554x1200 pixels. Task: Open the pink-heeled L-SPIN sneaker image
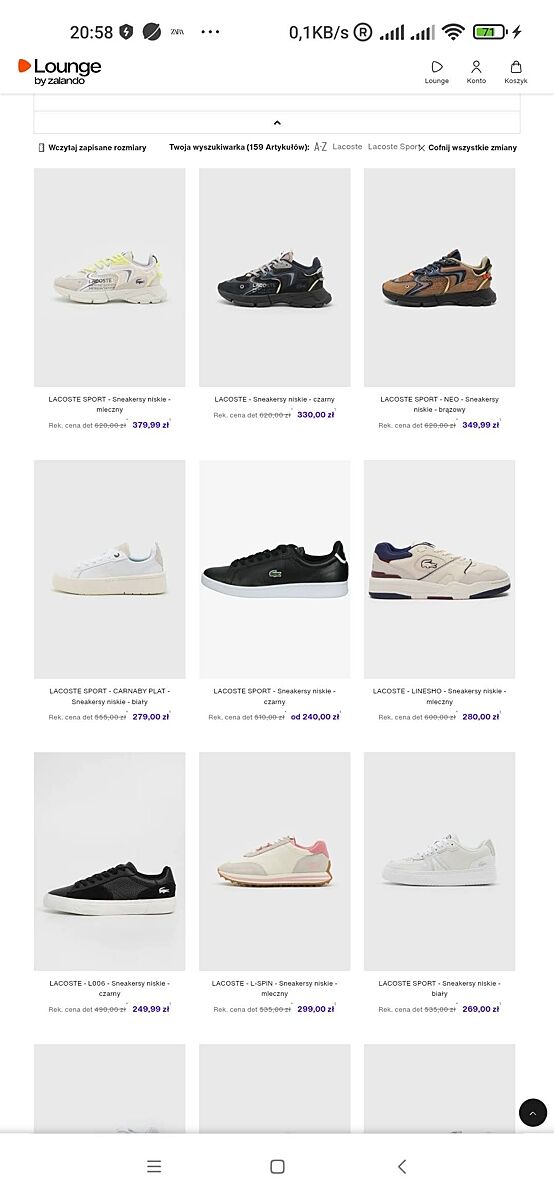[275, 861]
